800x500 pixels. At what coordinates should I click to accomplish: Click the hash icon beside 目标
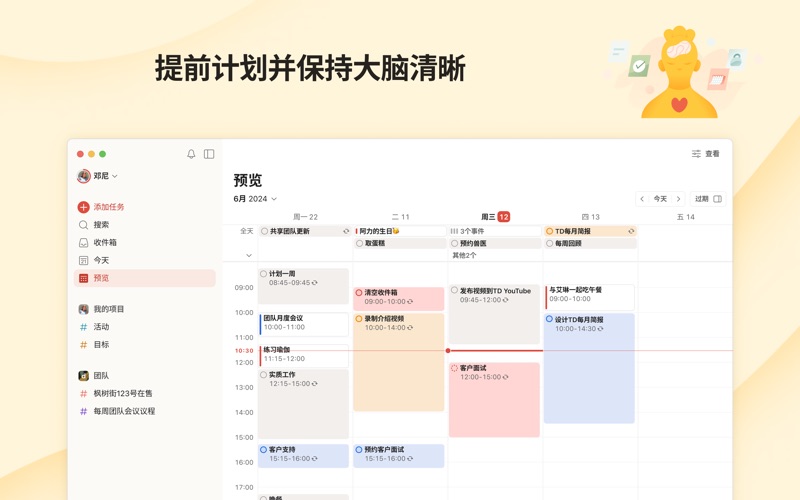click(x=84, y=345)
